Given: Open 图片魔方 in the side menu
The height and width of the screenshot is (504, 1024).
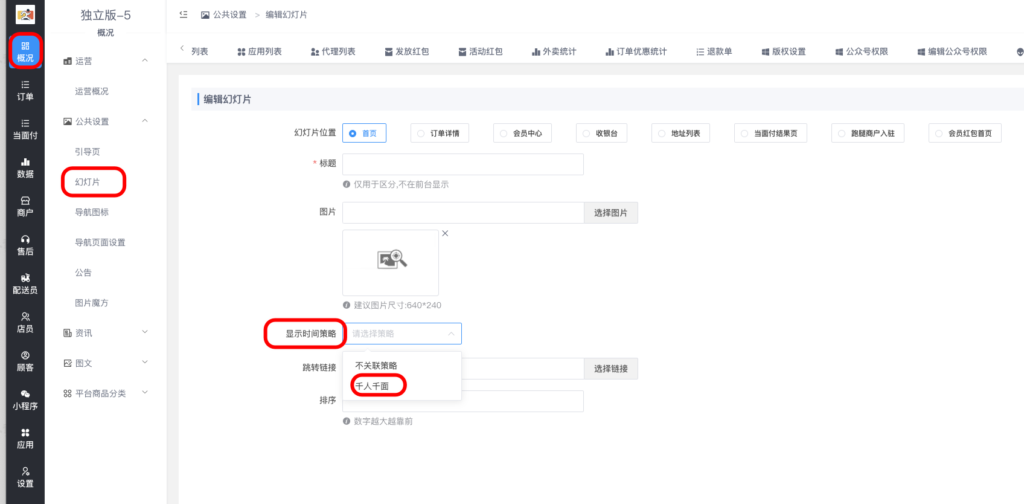Looking at the screenshot, I should pos(91,303).
